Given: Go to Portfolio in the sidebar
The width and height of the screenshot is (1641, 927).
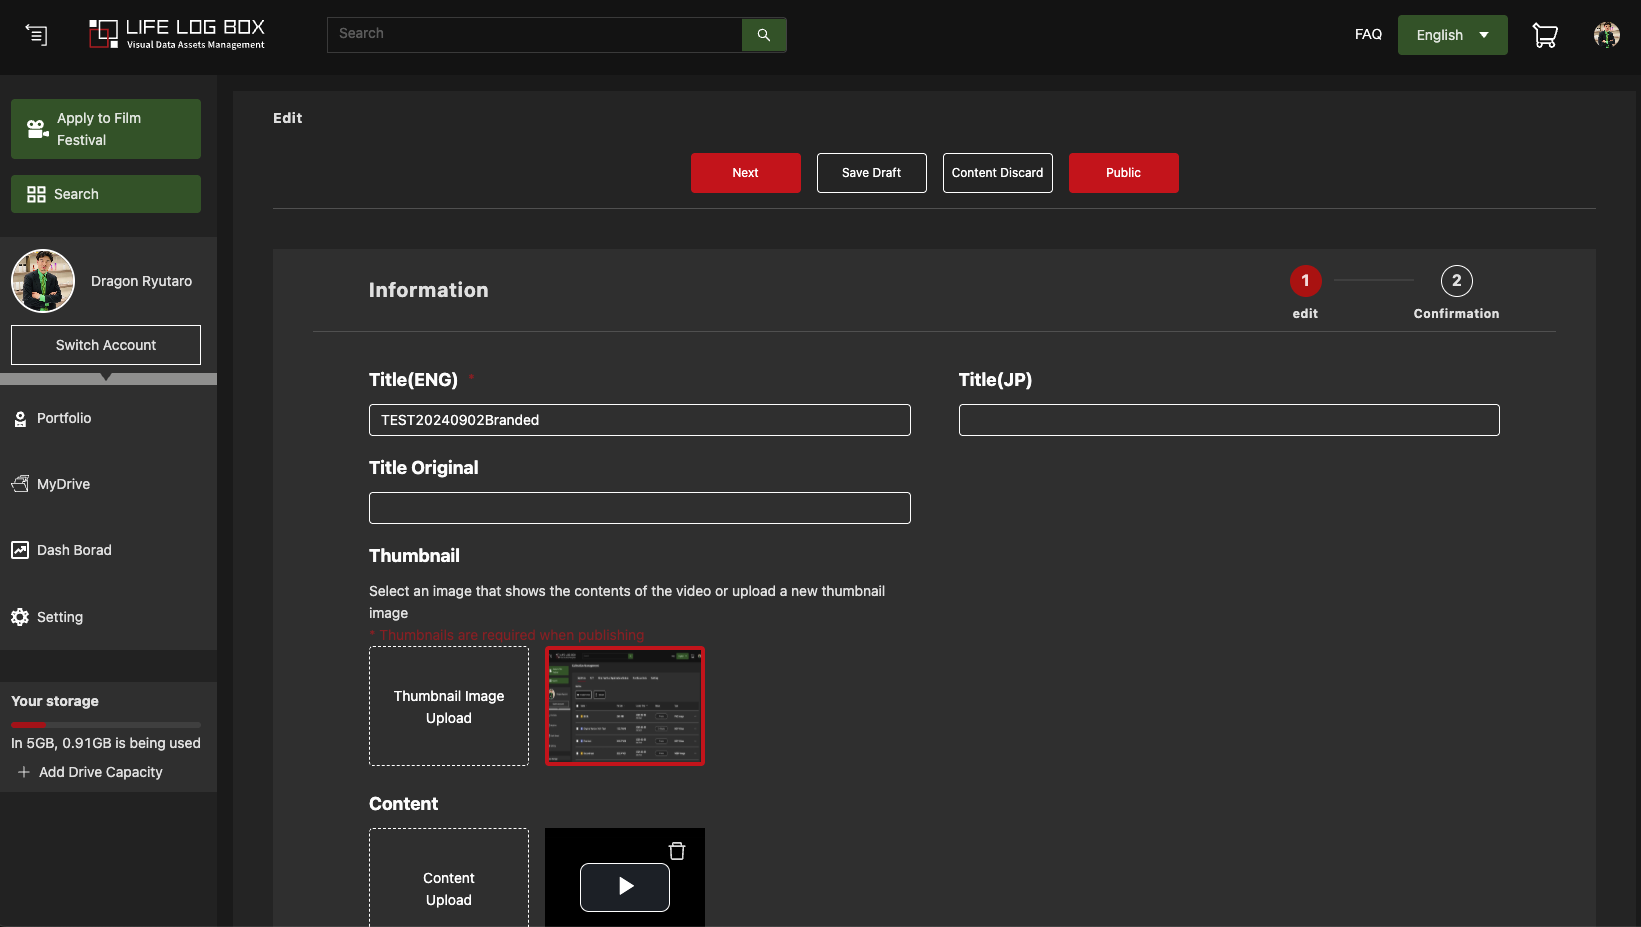Looking at the screenshot, I should (63, 418).
